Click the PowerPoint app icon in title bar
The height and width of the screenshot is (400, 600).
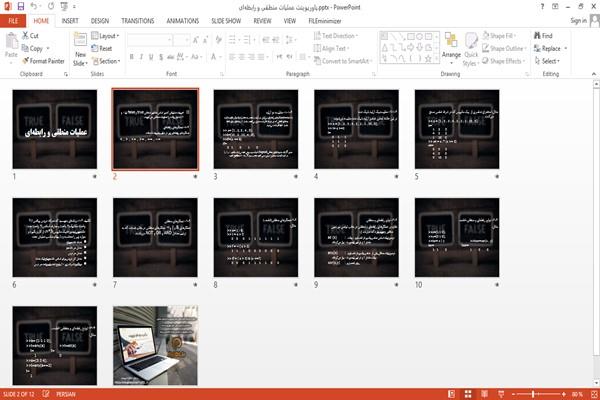[x=8, y=6]
